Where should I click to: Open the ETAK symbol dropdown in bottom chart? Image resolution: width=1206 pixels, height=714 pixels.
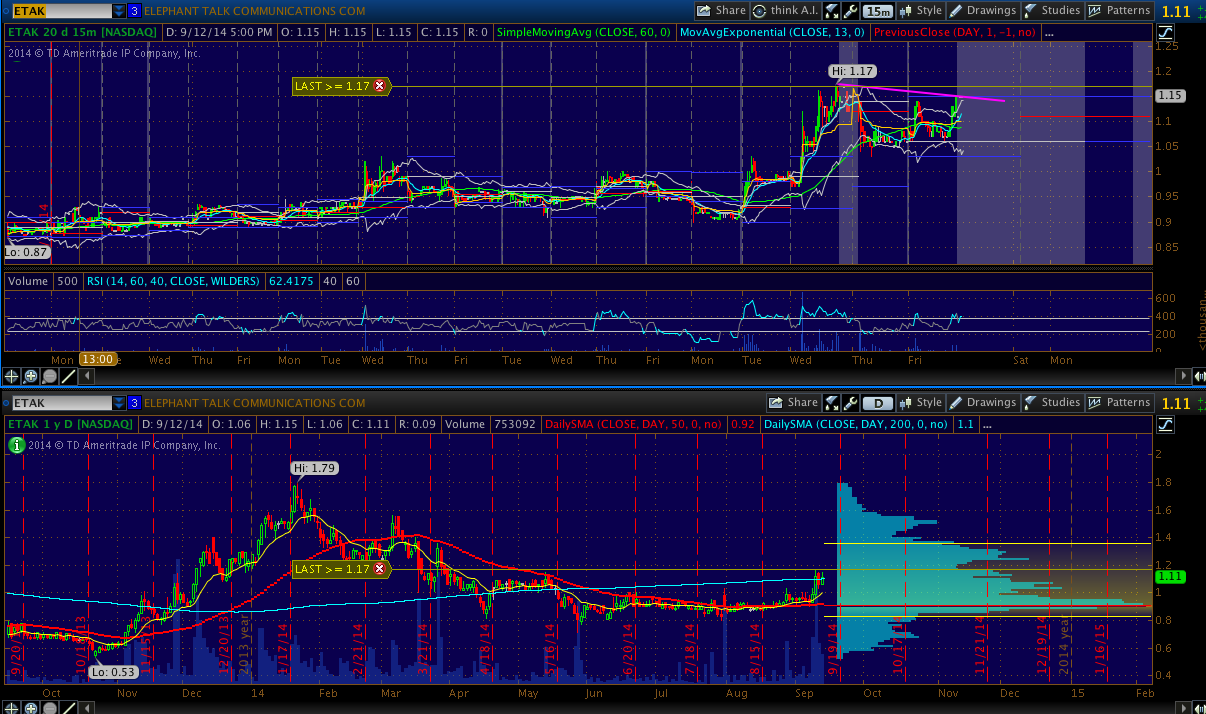coord(119,403)
